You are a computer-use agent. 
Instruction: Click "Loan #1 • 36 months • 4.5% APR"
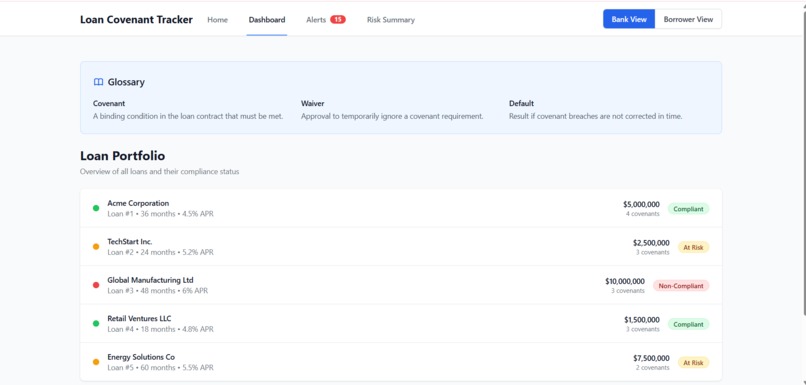[160, 214]
